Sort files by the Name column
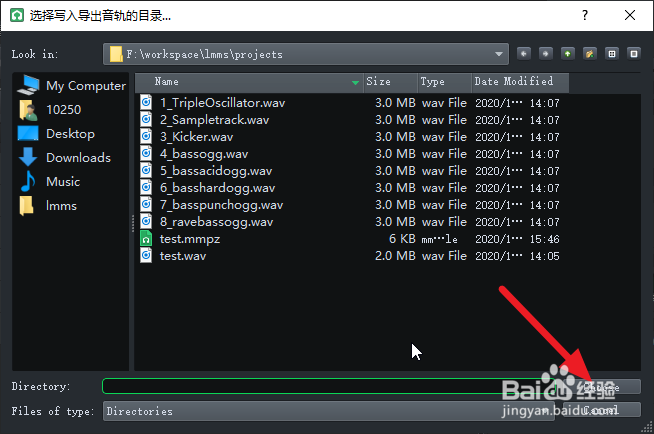The width and height of the screenshot is (654, 434). [x=249, y=82]
